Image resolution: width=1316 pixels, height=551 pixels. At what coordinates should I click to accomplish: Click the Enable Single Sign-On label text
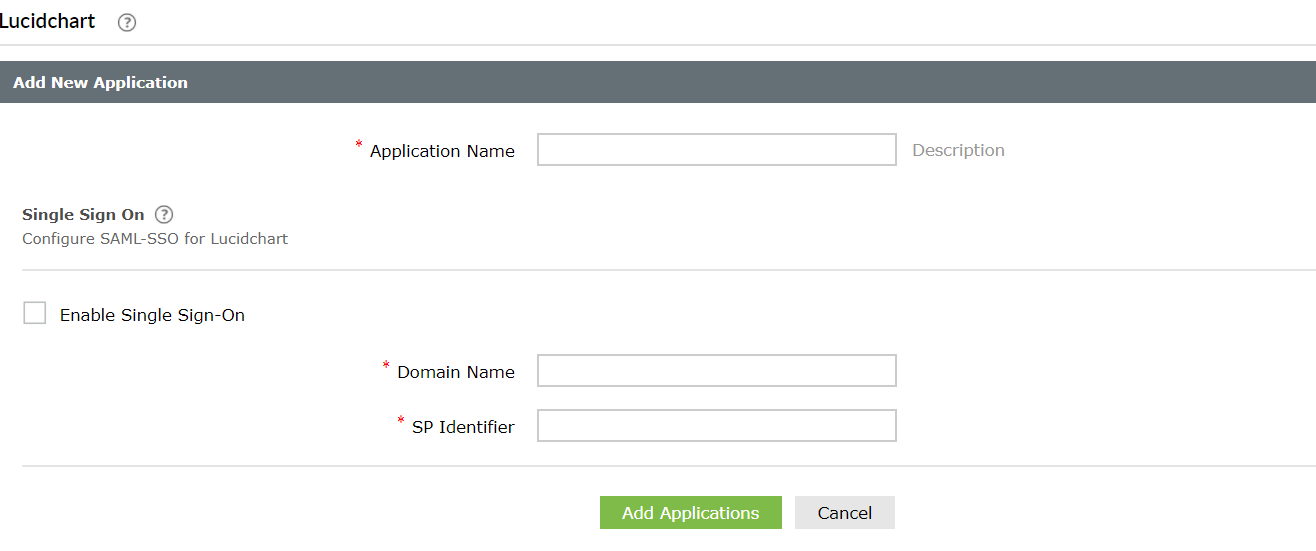(152, 315)
